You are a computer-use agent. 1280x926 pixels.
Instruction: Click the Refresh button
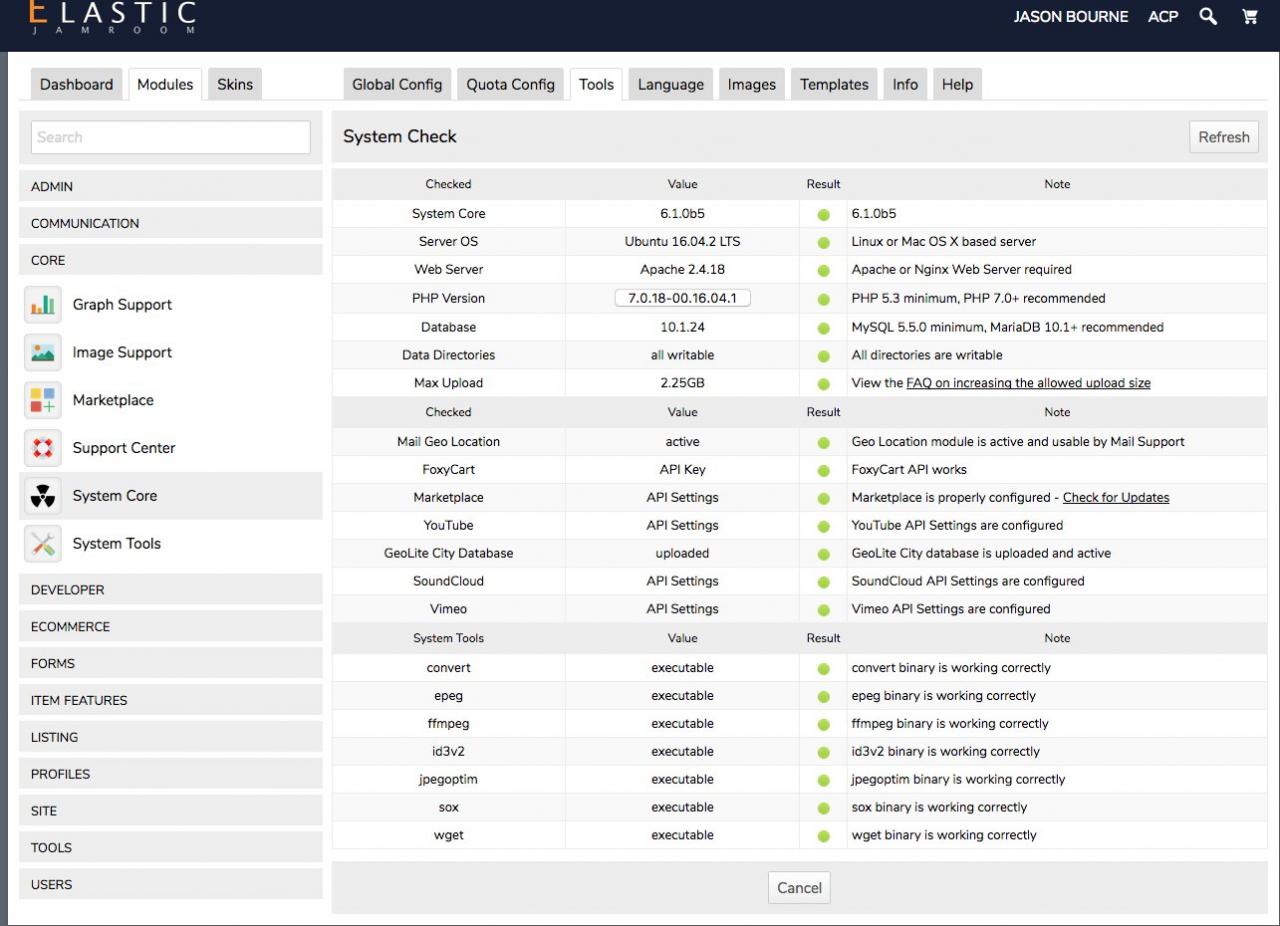(x=1223, y=138)
